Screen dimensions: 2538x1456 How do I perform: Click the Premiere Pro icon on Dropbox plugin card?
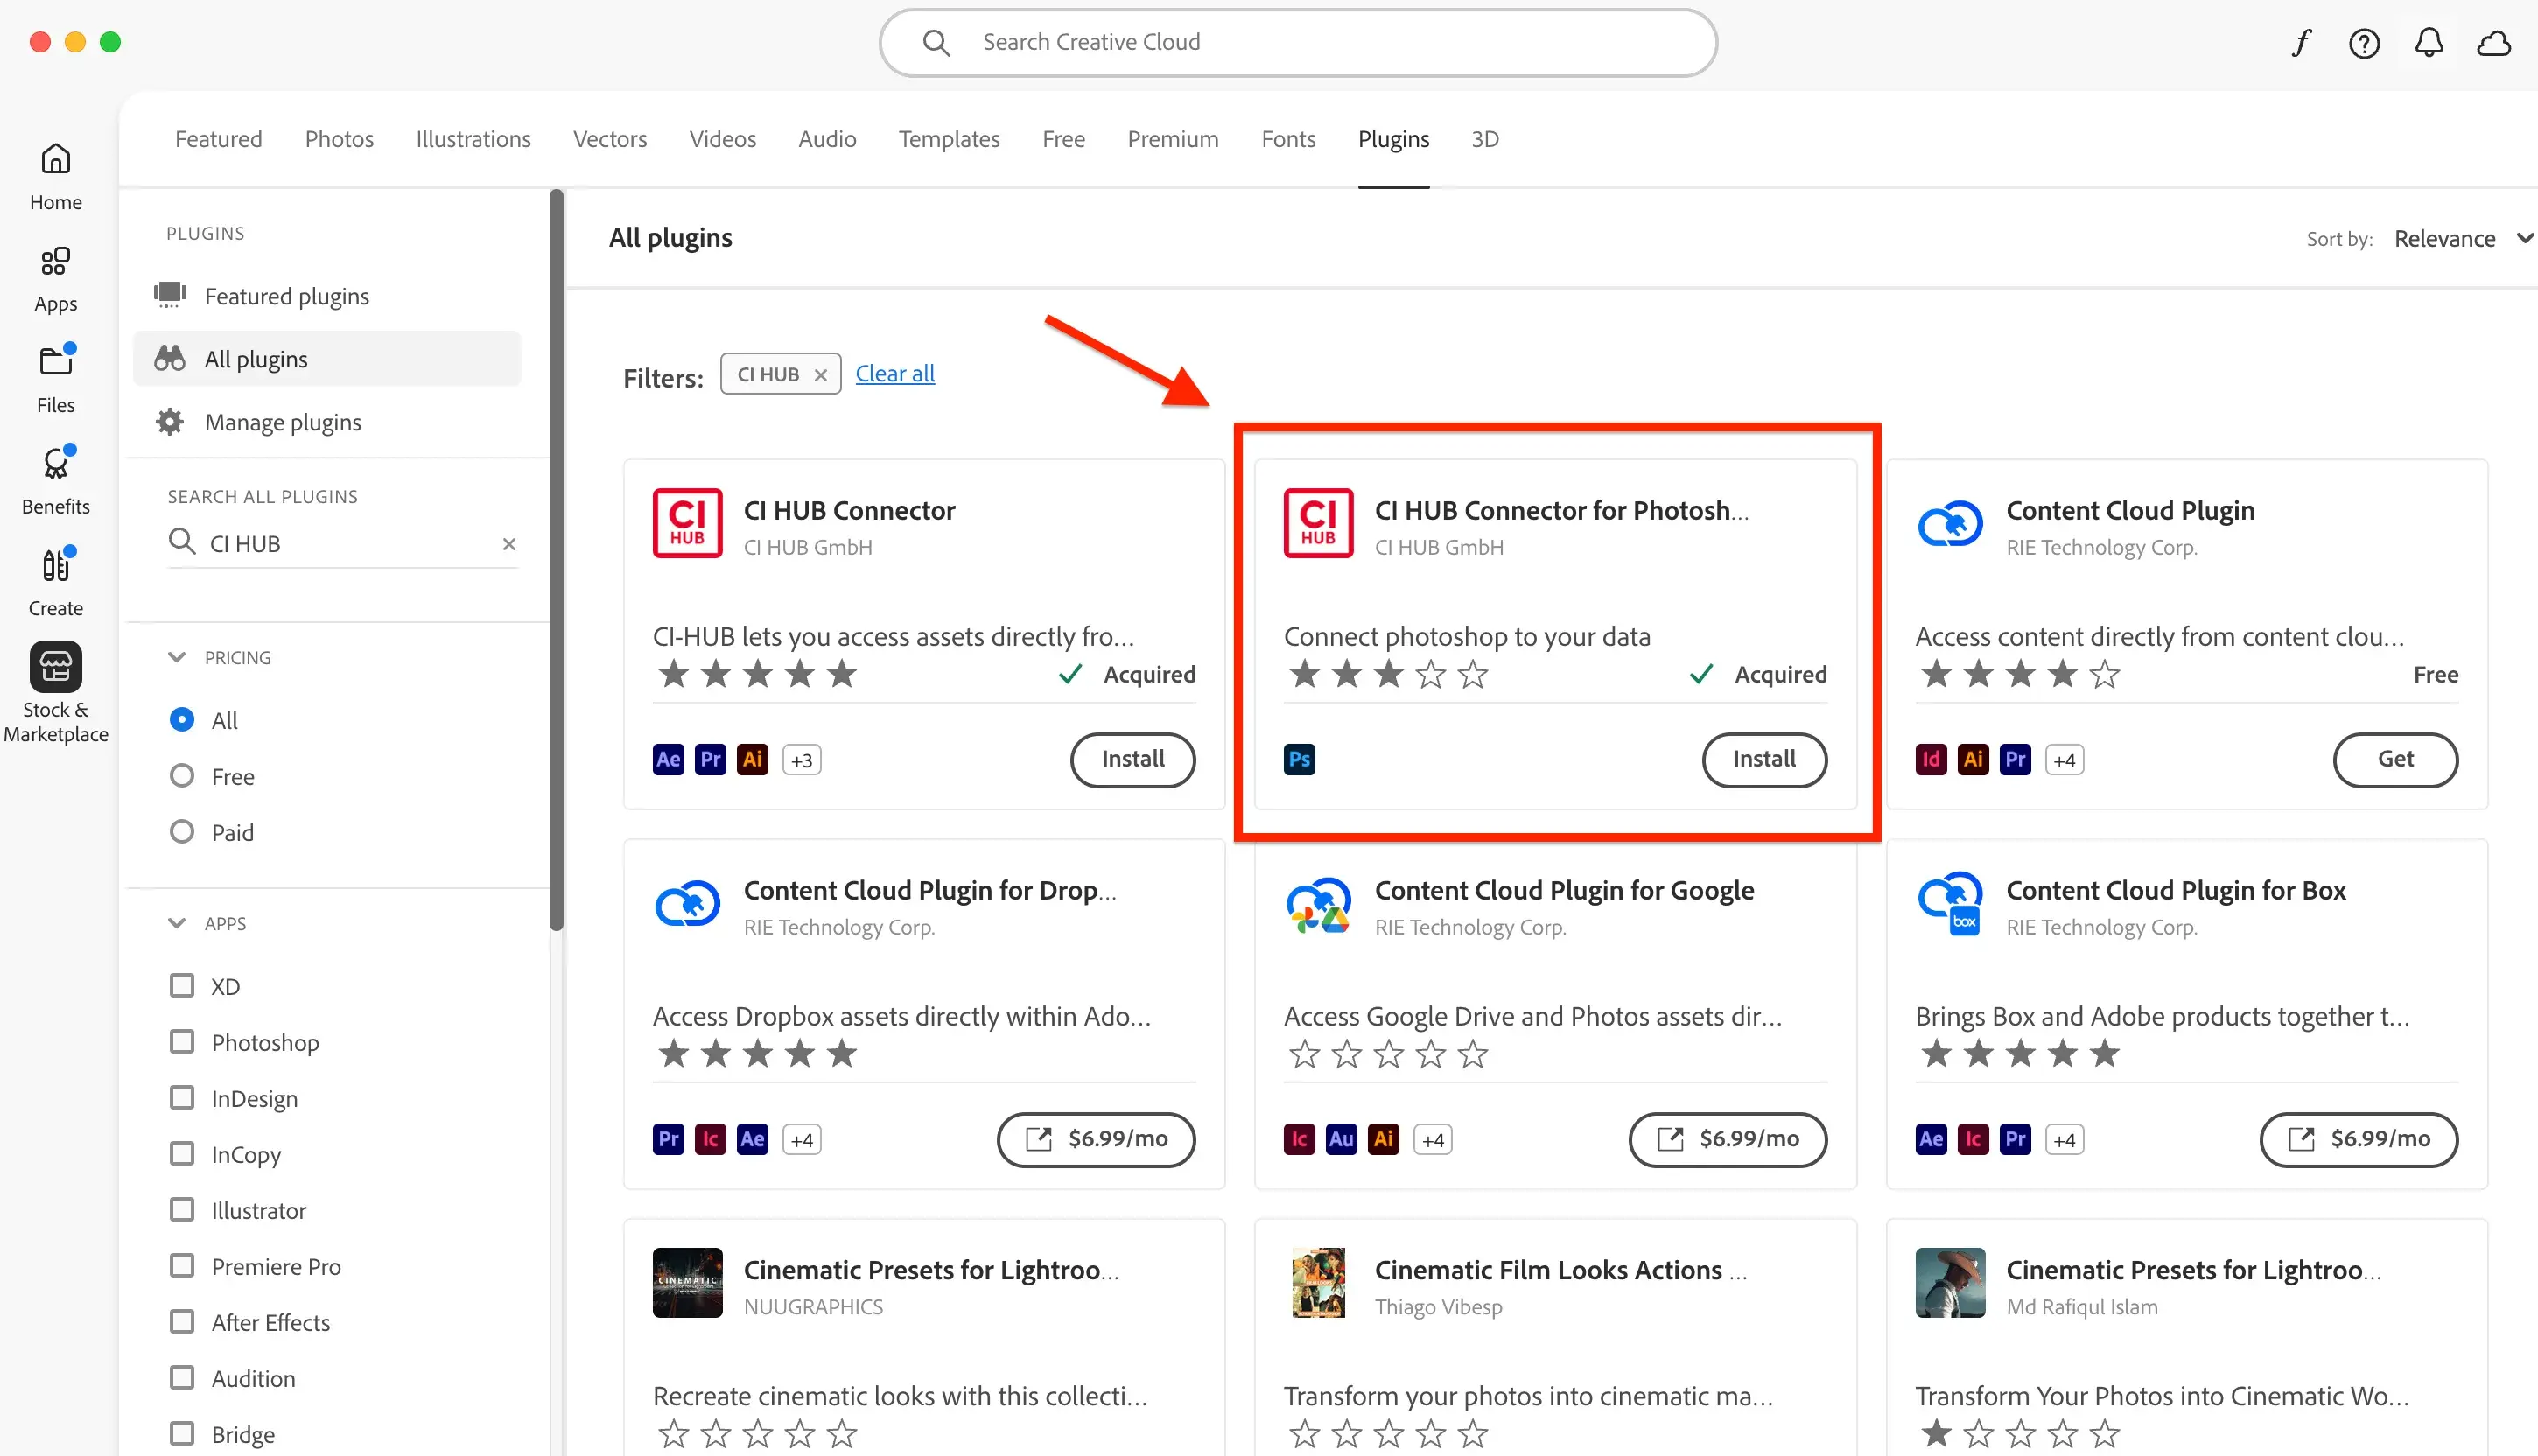tap(668, 1139)
